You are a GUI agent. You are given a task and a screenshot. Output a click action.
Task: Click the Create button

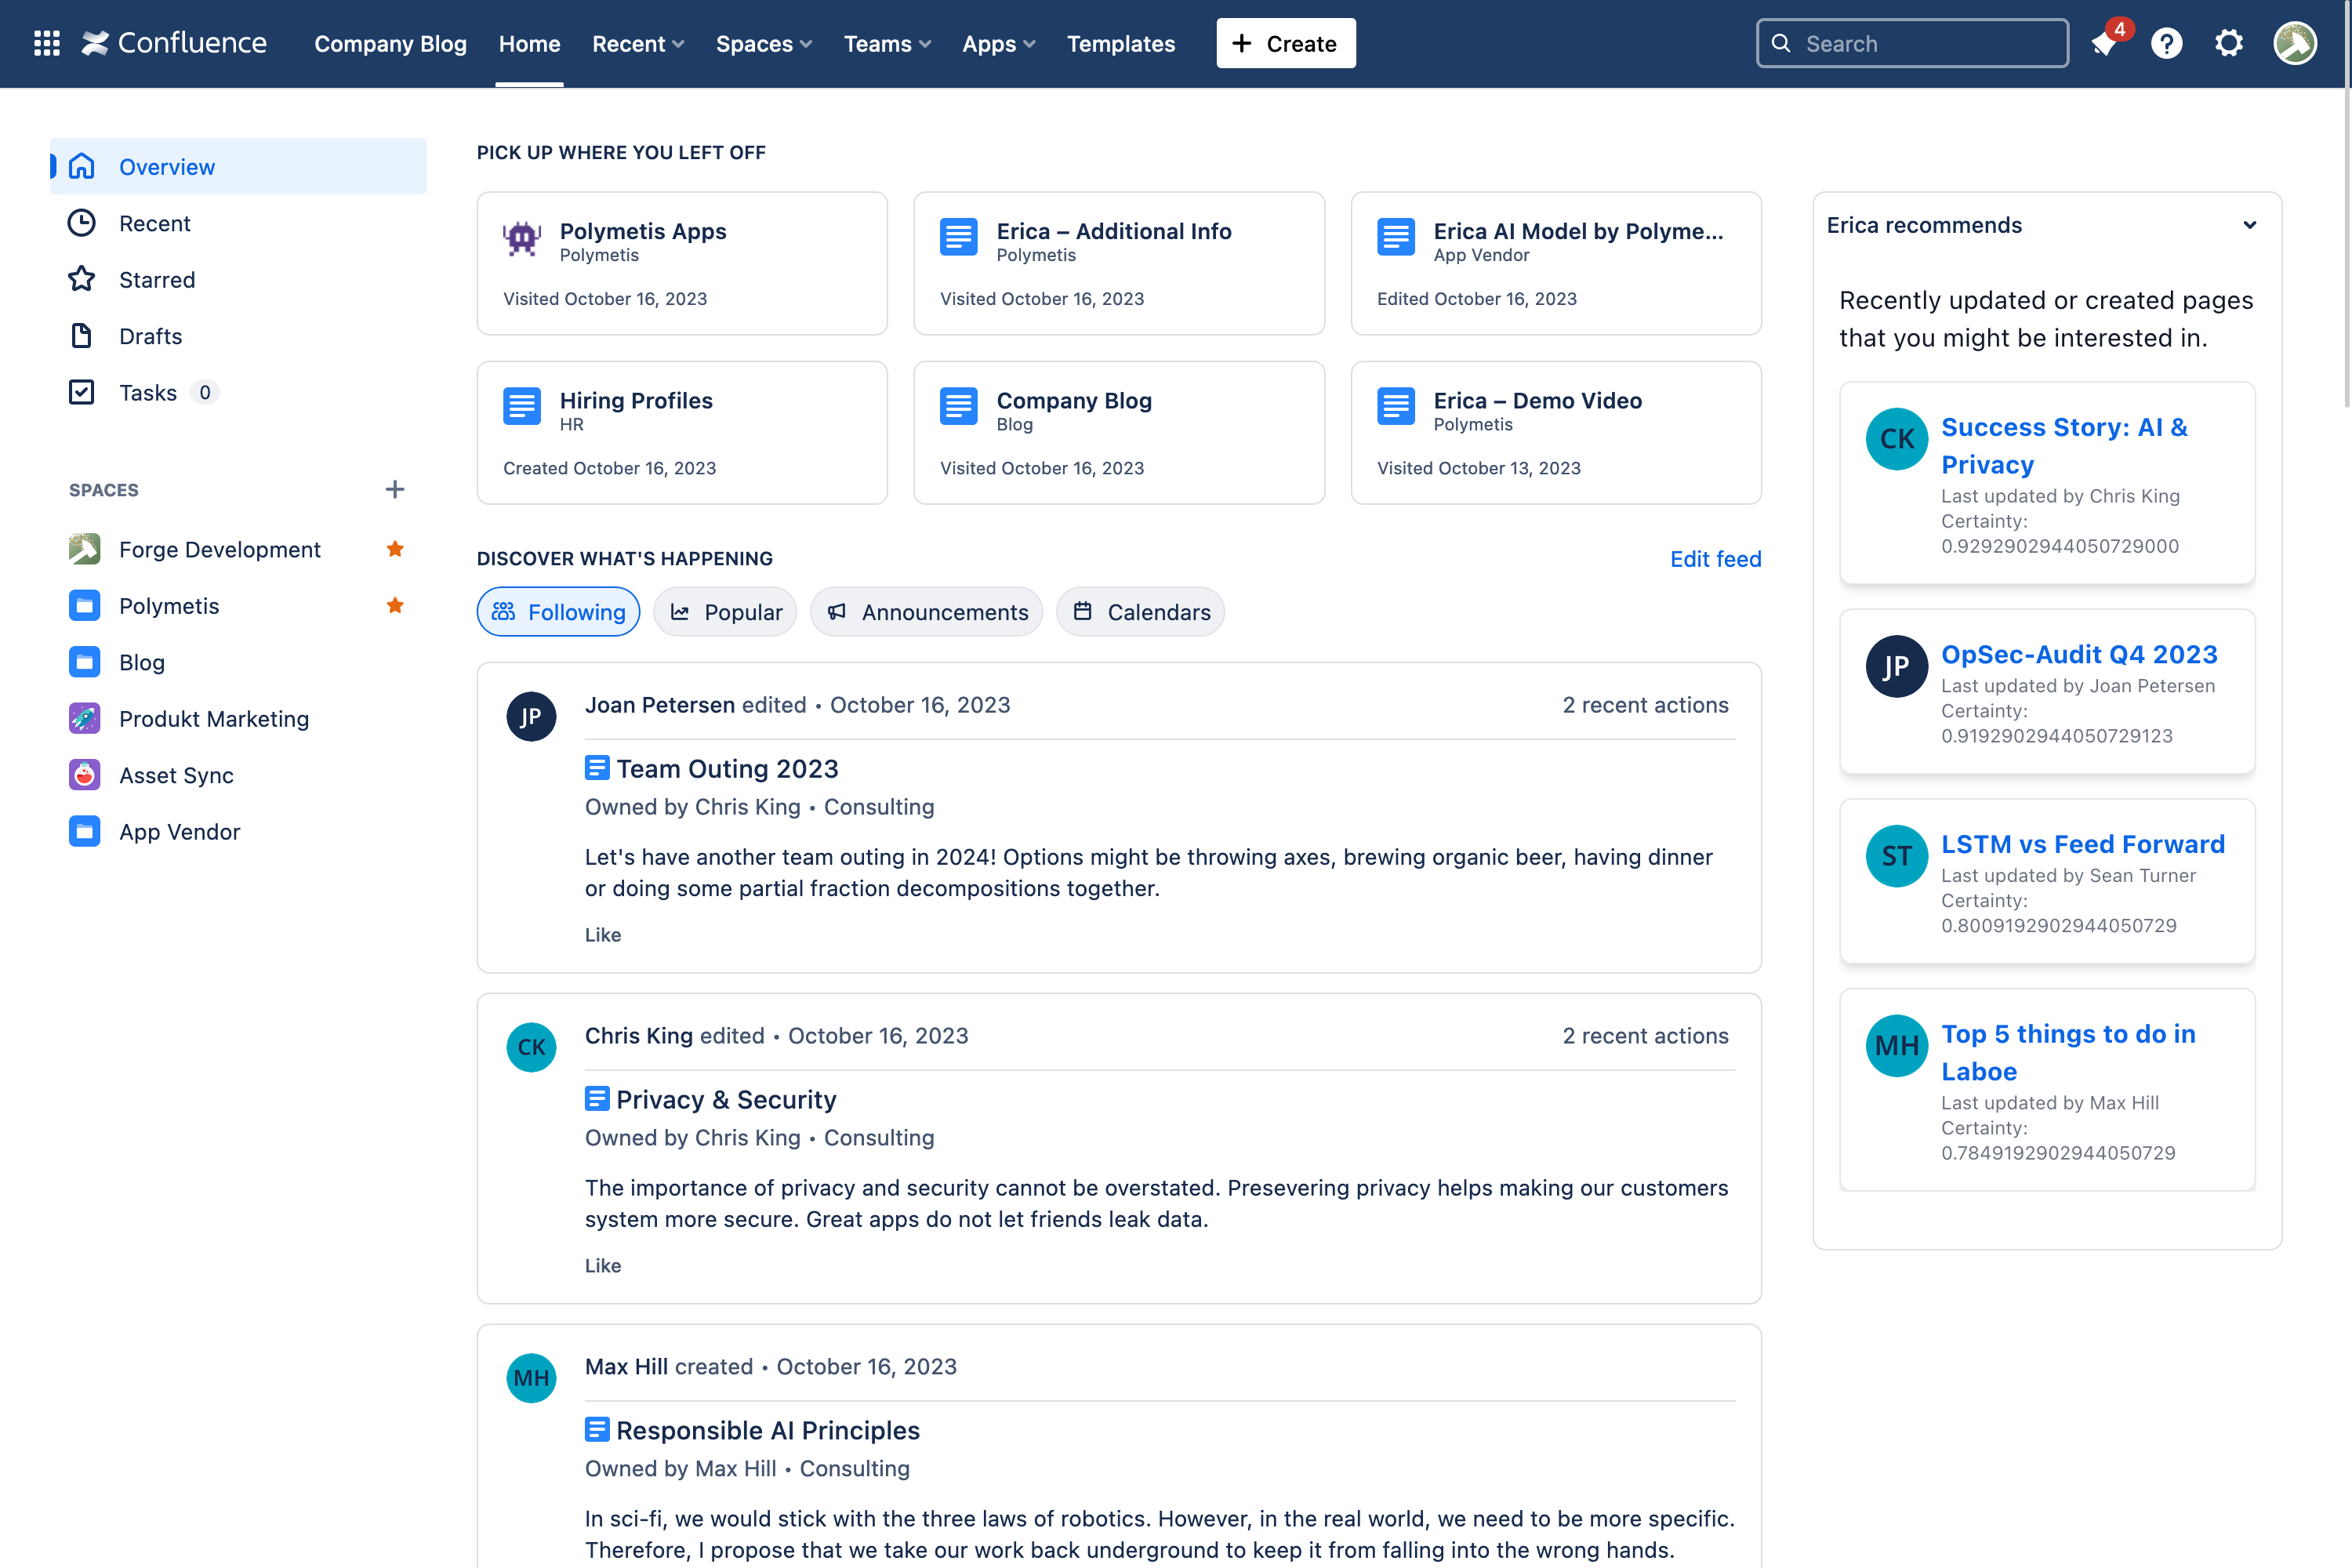click(1285, 43)
